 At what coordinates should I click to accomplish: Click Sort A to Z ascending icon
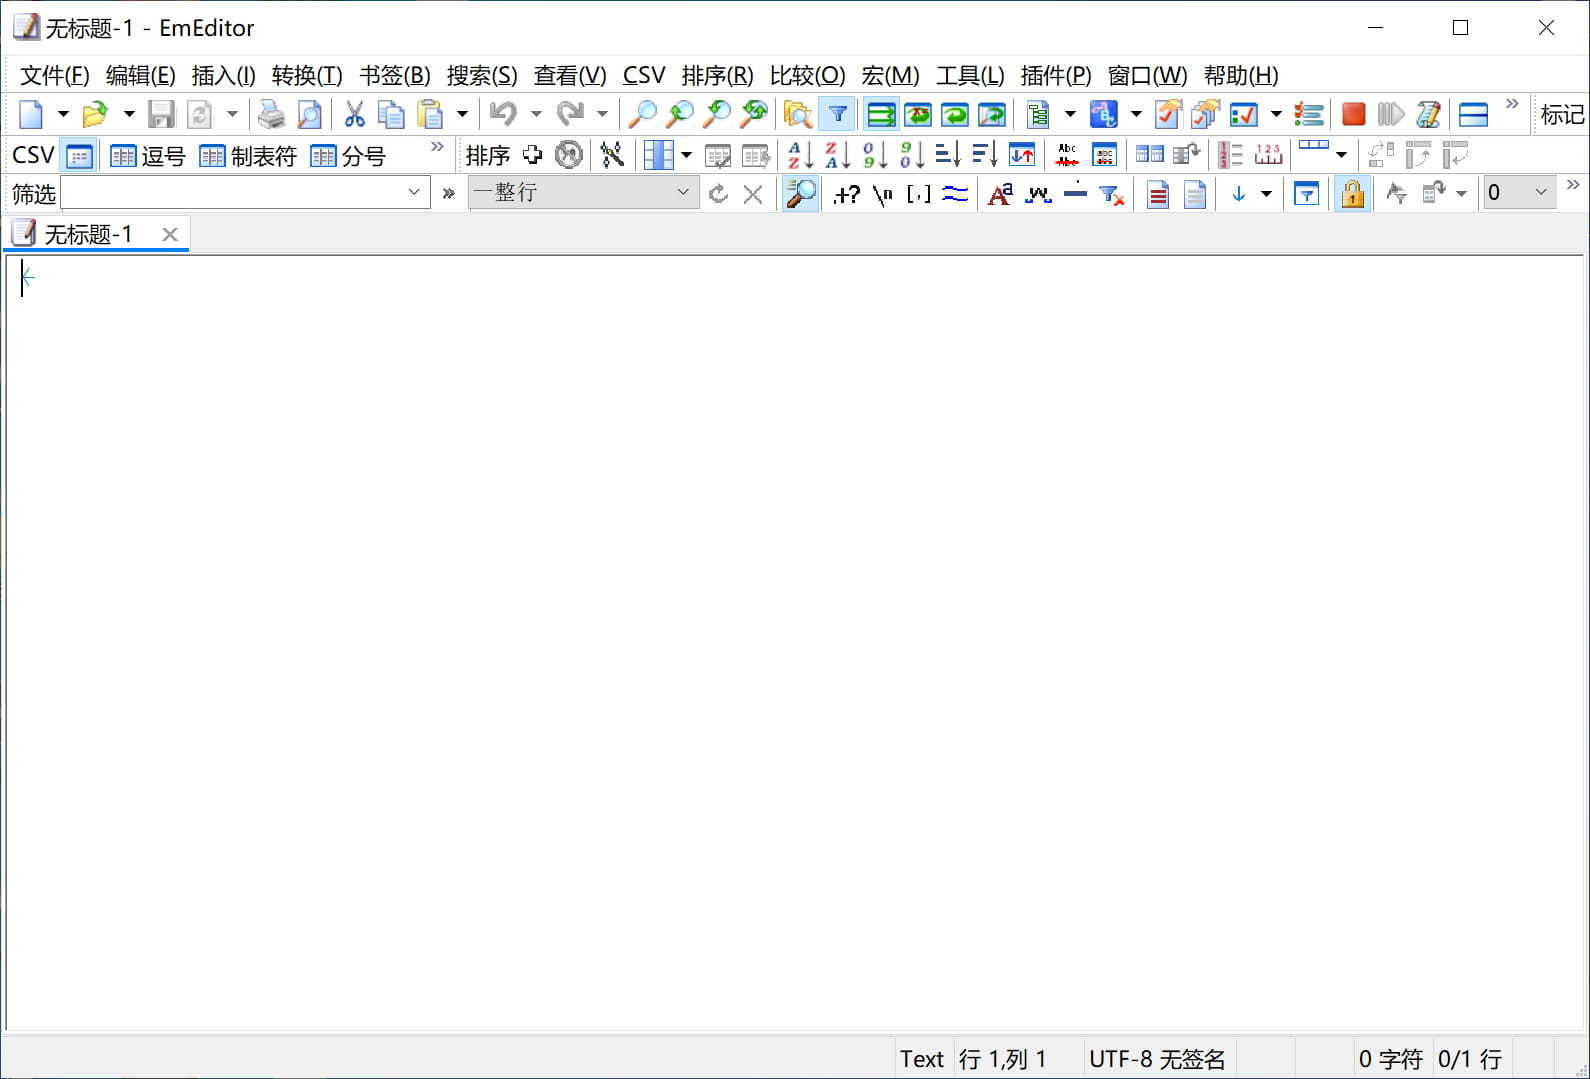pos(800,155)
